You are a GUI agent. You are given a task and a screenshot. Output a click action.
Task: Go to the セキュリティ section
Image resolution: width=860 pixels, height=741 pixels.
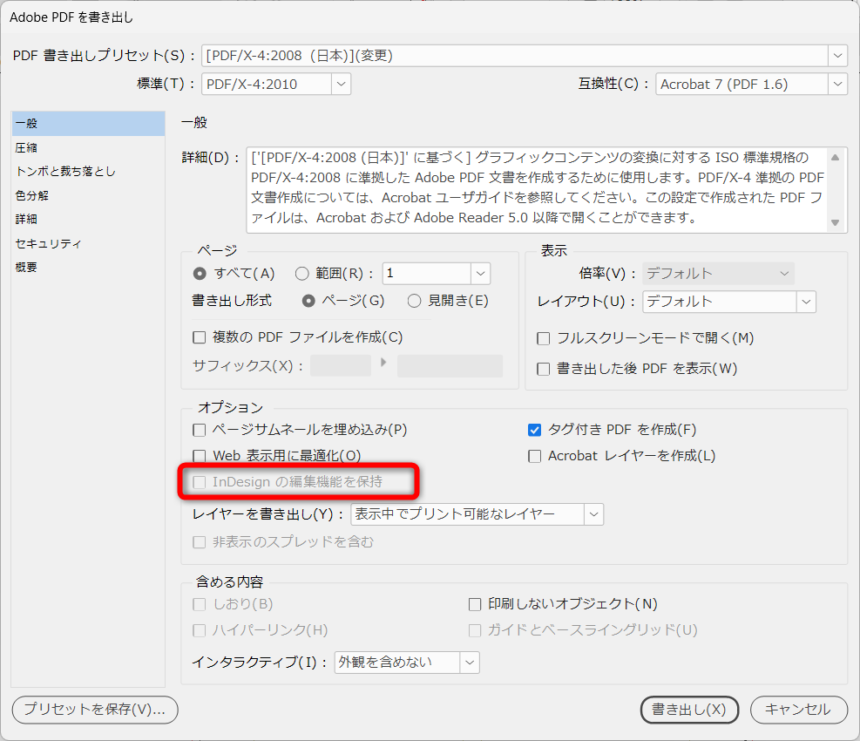(x=48, y=244)
